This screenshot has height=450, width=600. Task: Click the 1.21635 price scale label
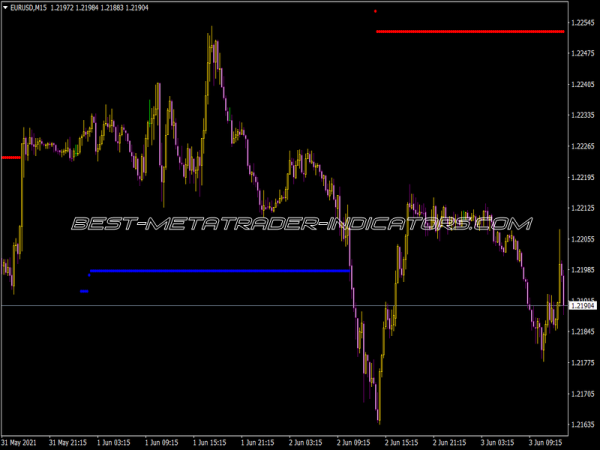(581, 425)
